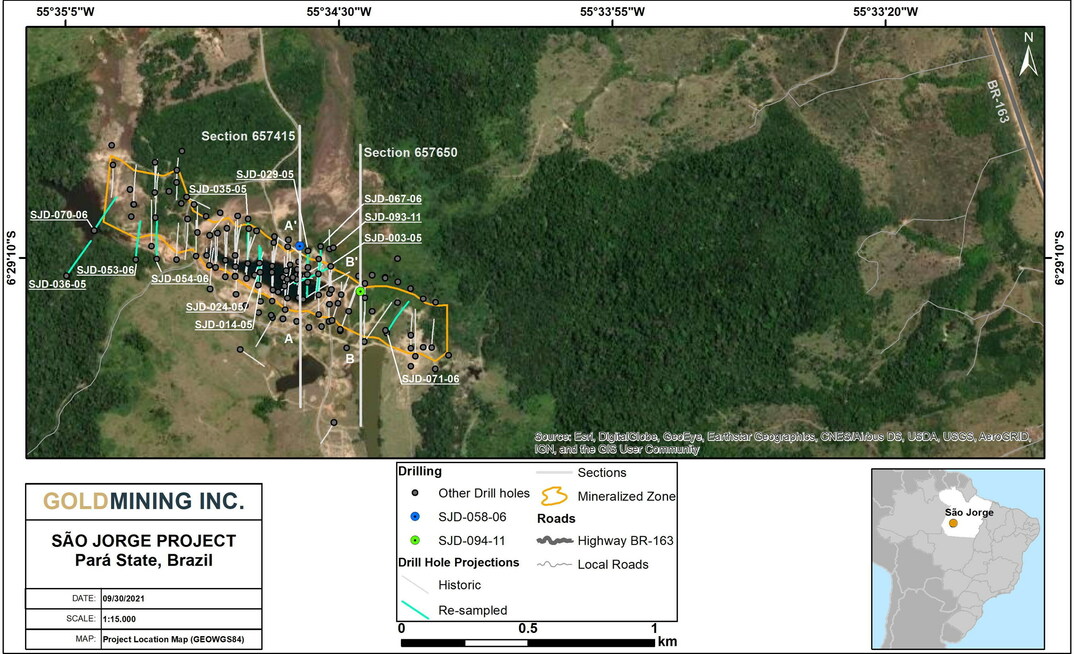Select the orange Mineralized Zone legend symbol

(553, 496)
